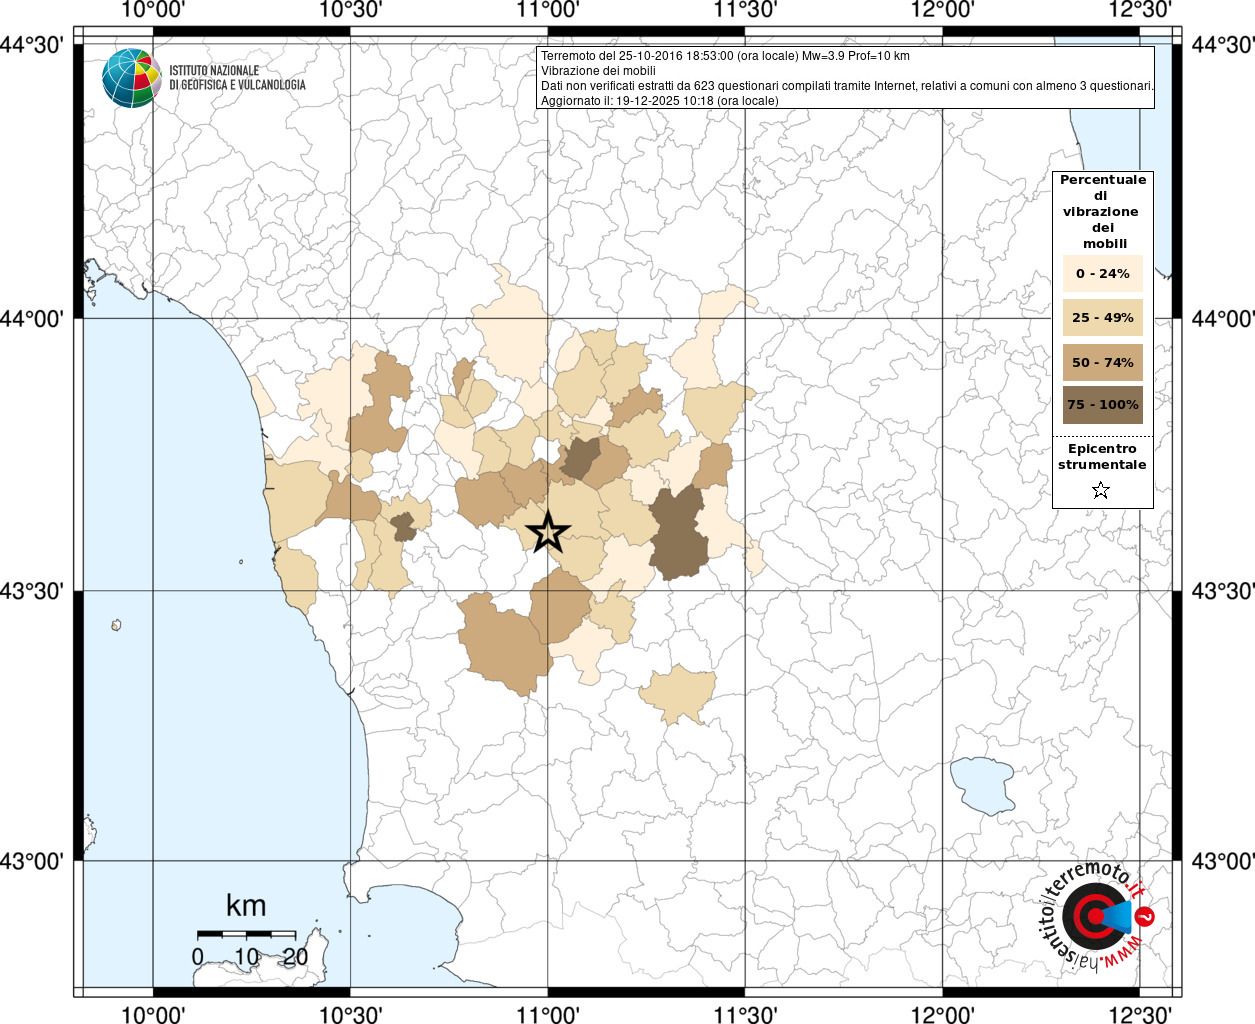Click the star symbol in the legend
Viewport: 1255px width, 1024px height.
pos(1101,490)
